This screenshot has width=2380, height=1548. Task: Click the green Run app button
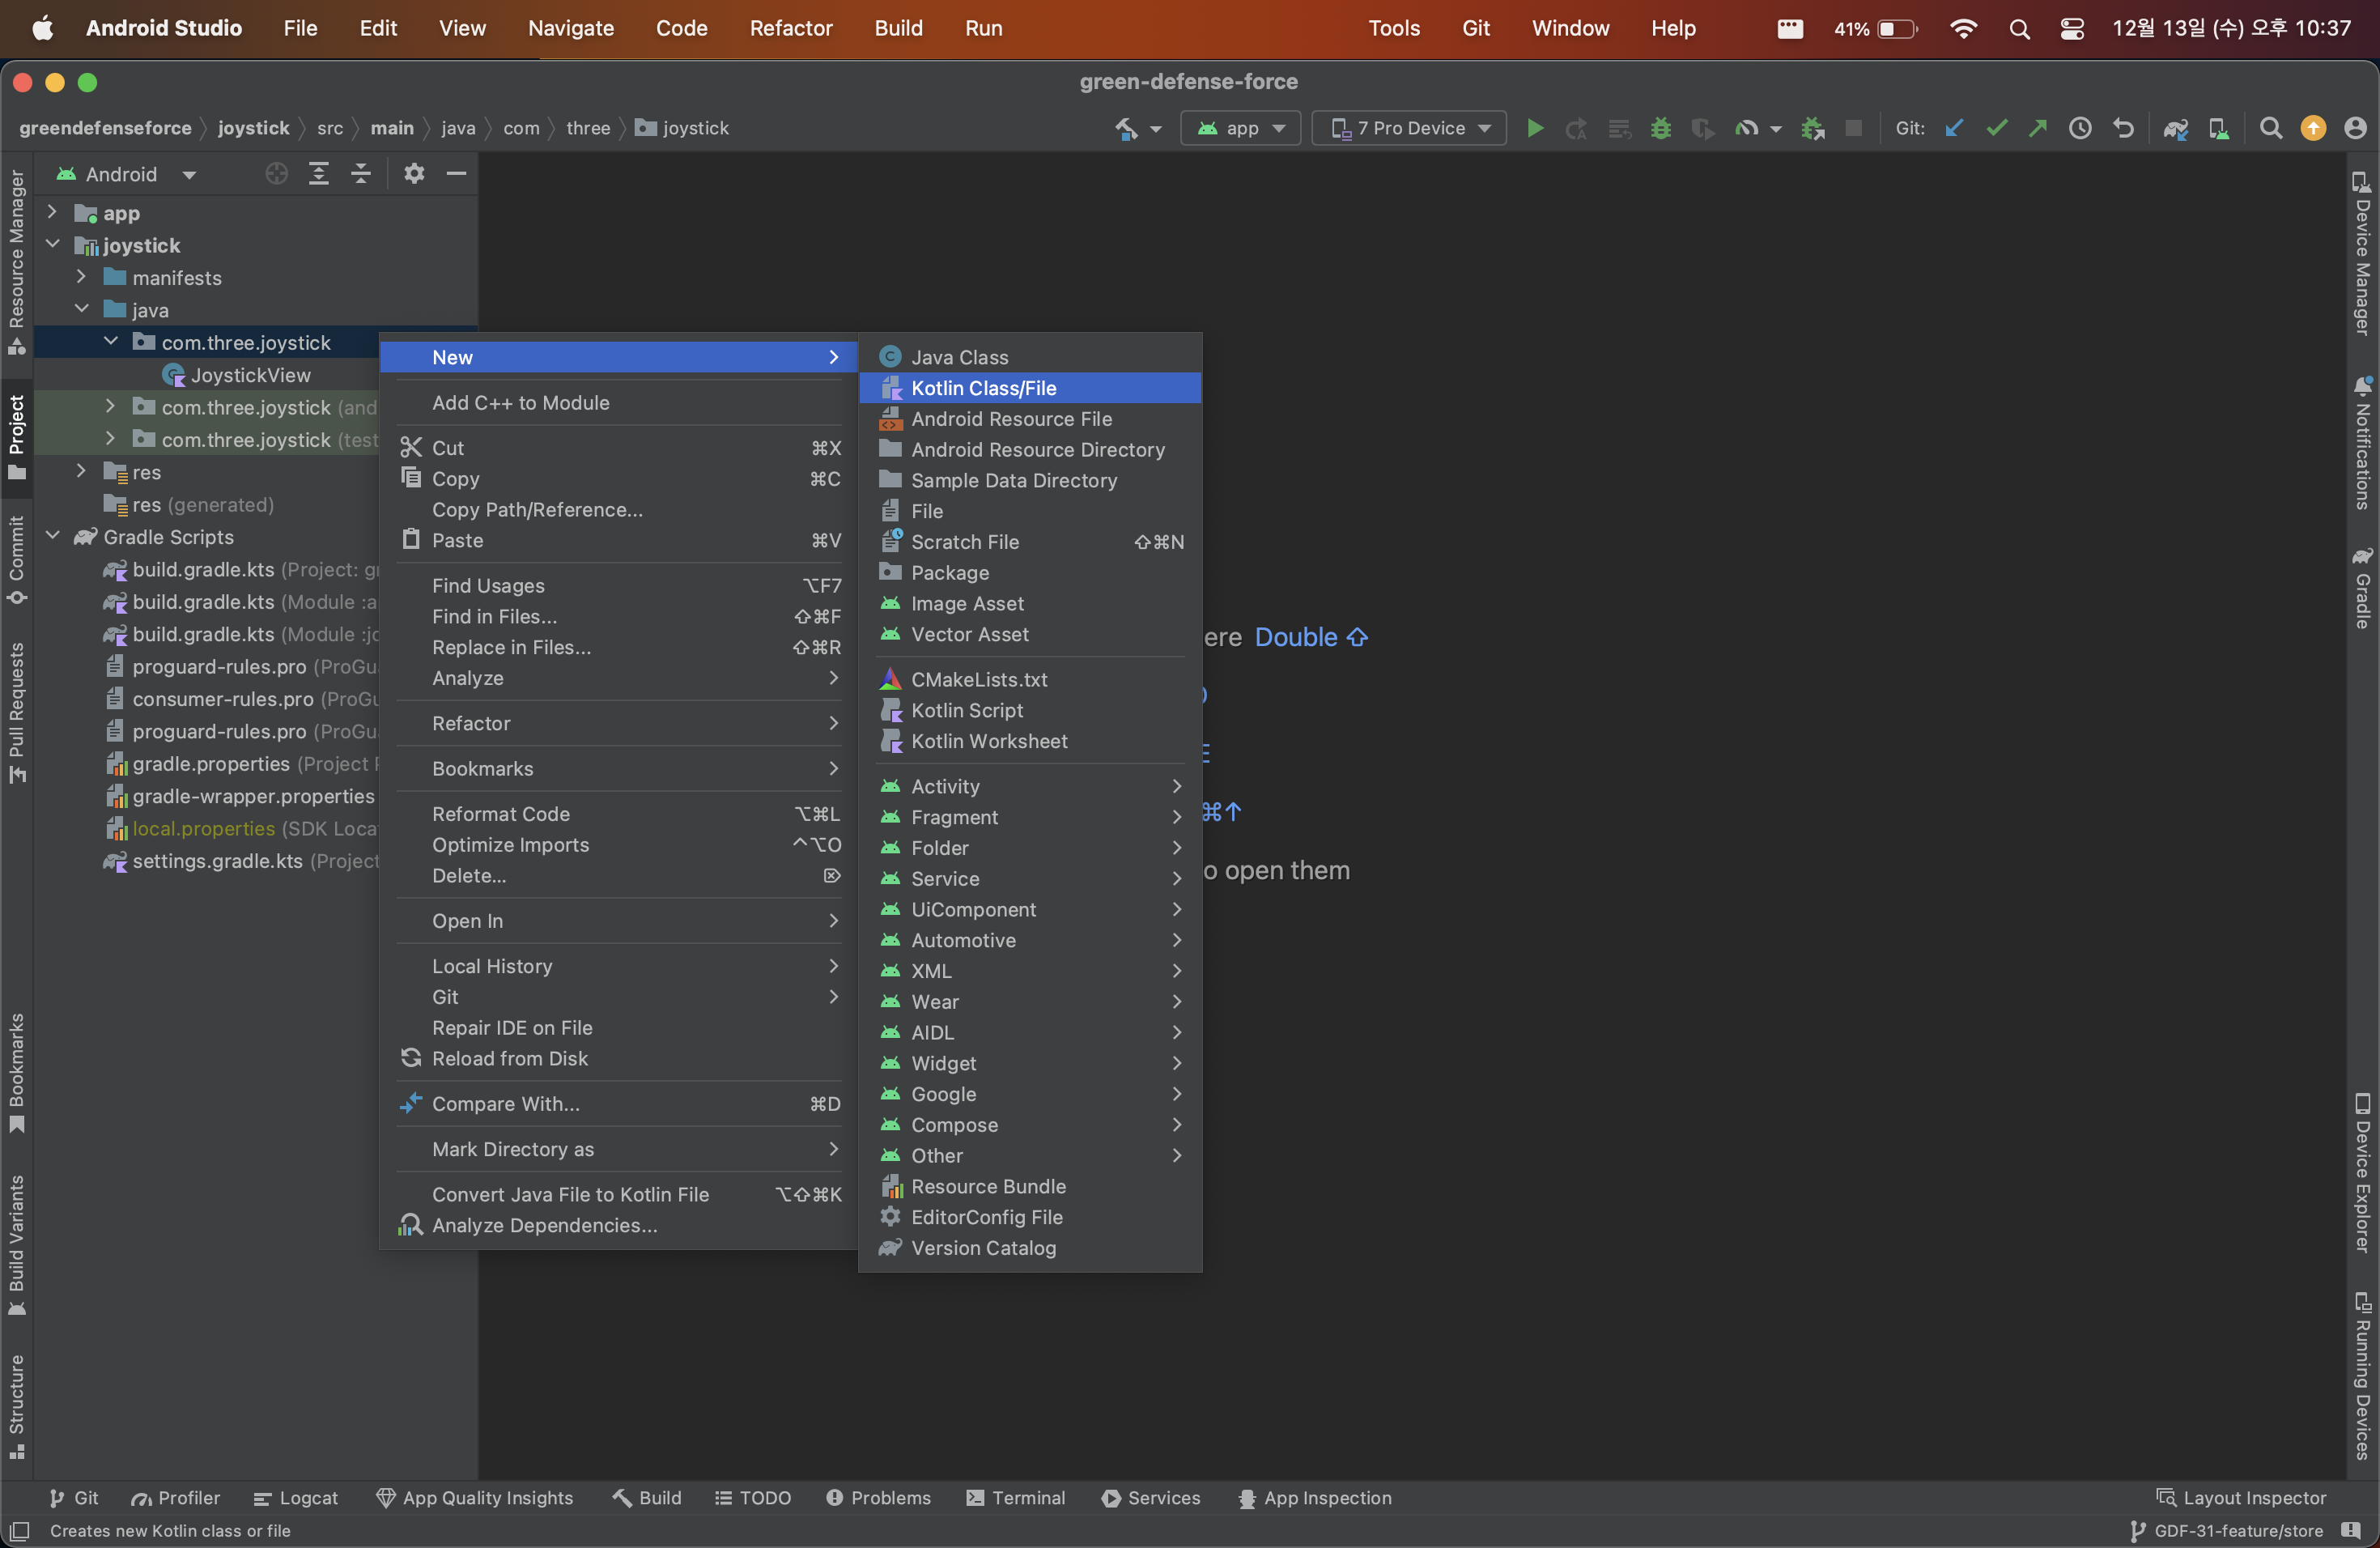point(1534,128)
